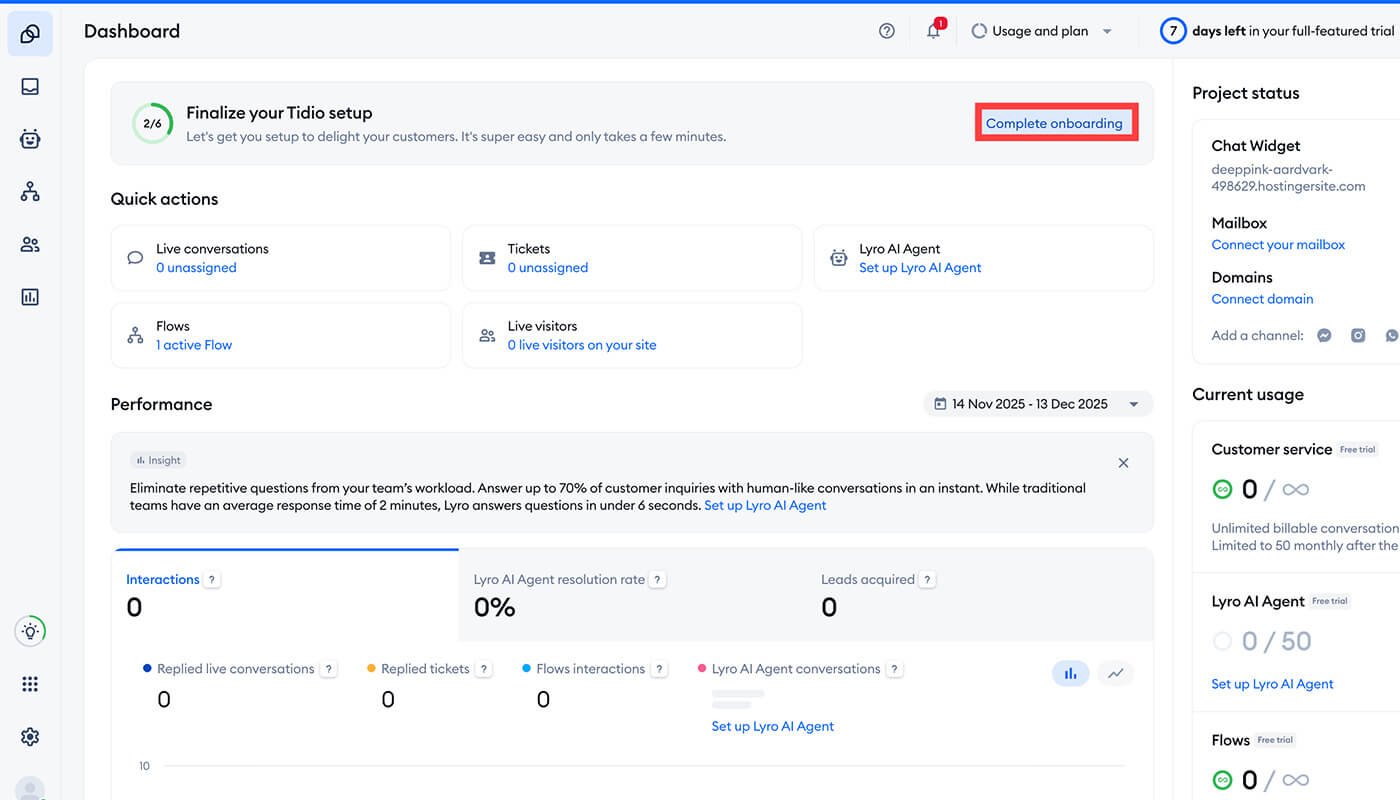The height and width of the screenshot is (800, 1400).
Task: Click the Complete onboarding link
Action: (1054, 124)
